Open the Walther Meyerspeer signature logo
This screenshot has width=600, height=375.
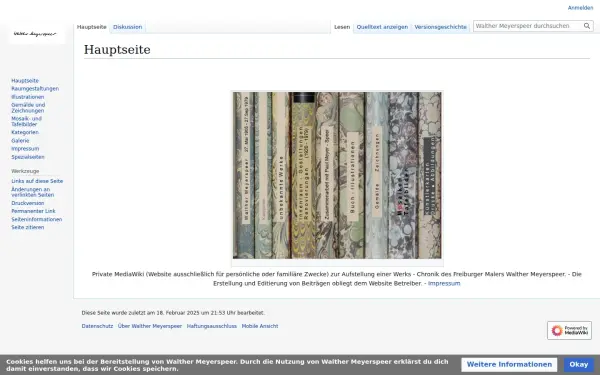click(x=35, y=34)
